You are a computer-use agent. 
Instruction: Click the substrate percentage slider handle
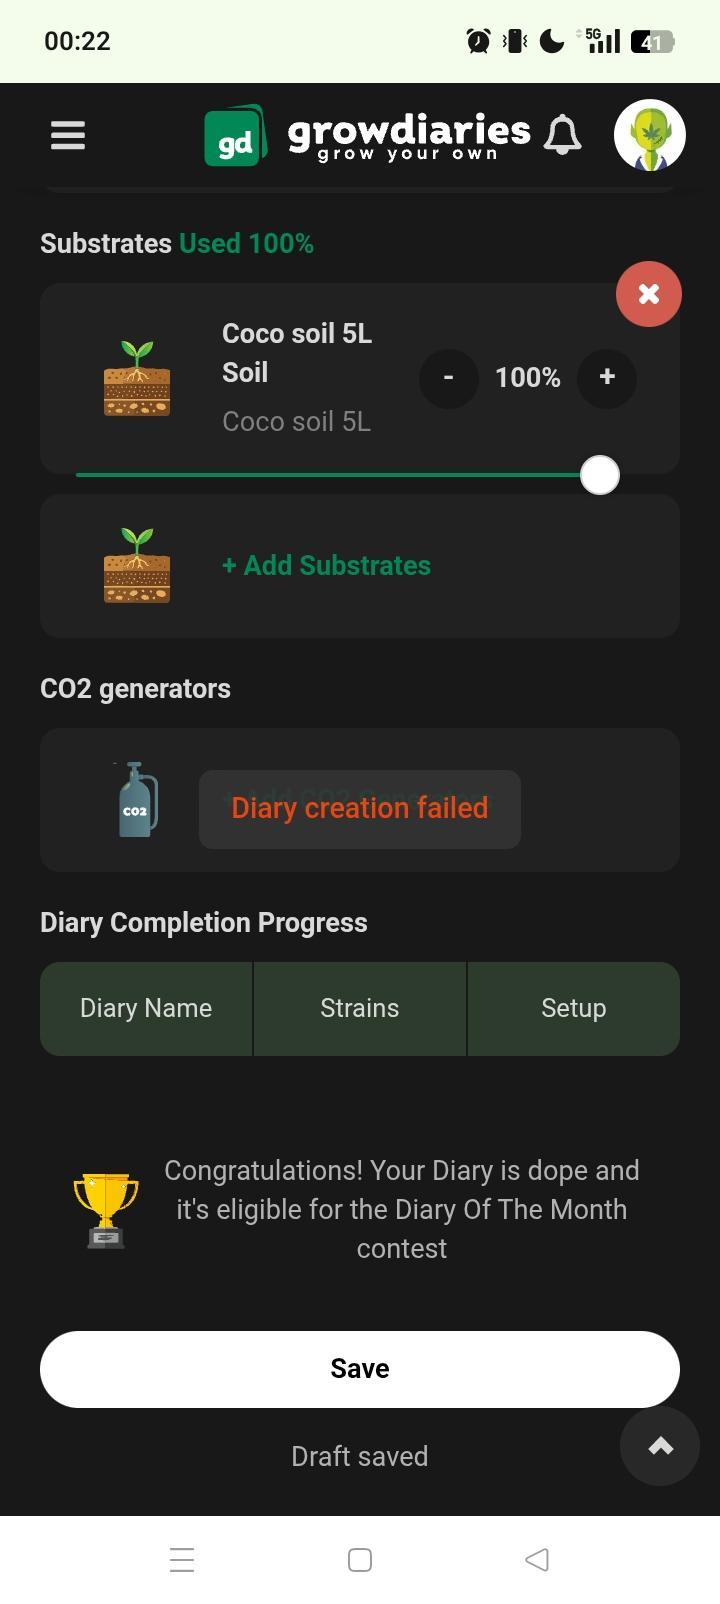coord(599,475)
